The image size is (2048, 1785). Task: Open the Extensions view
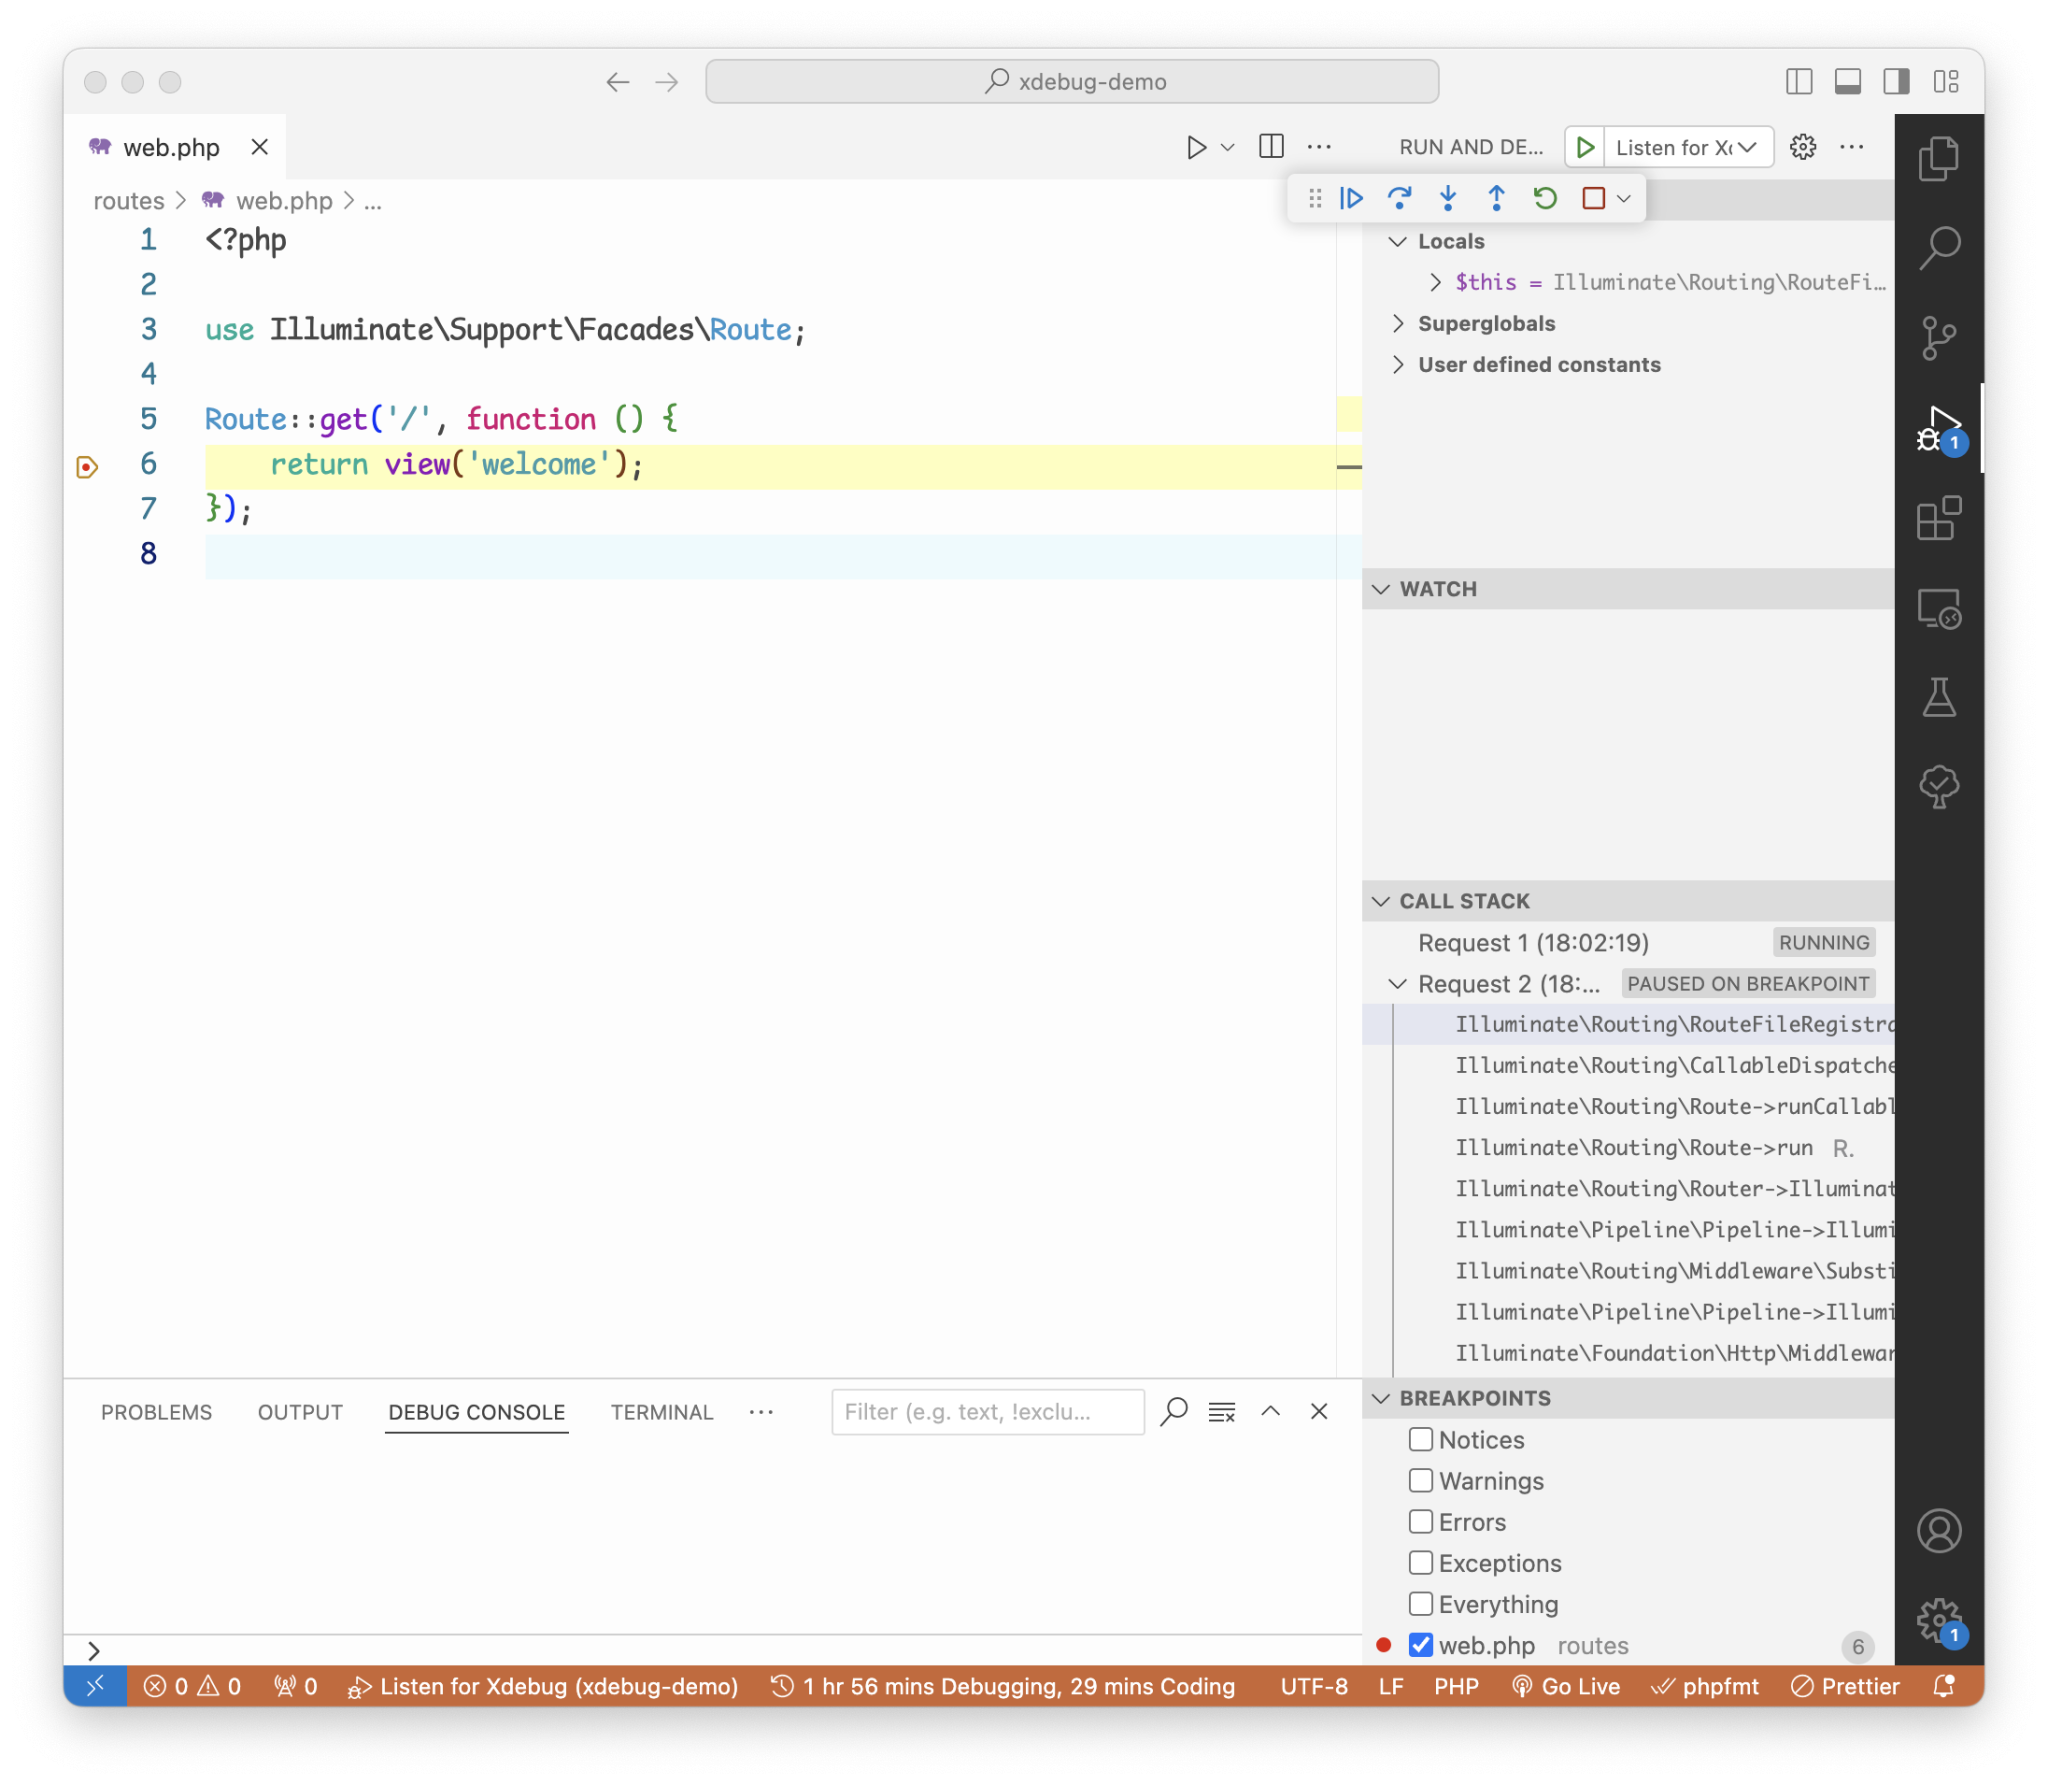click(1941, 519)
